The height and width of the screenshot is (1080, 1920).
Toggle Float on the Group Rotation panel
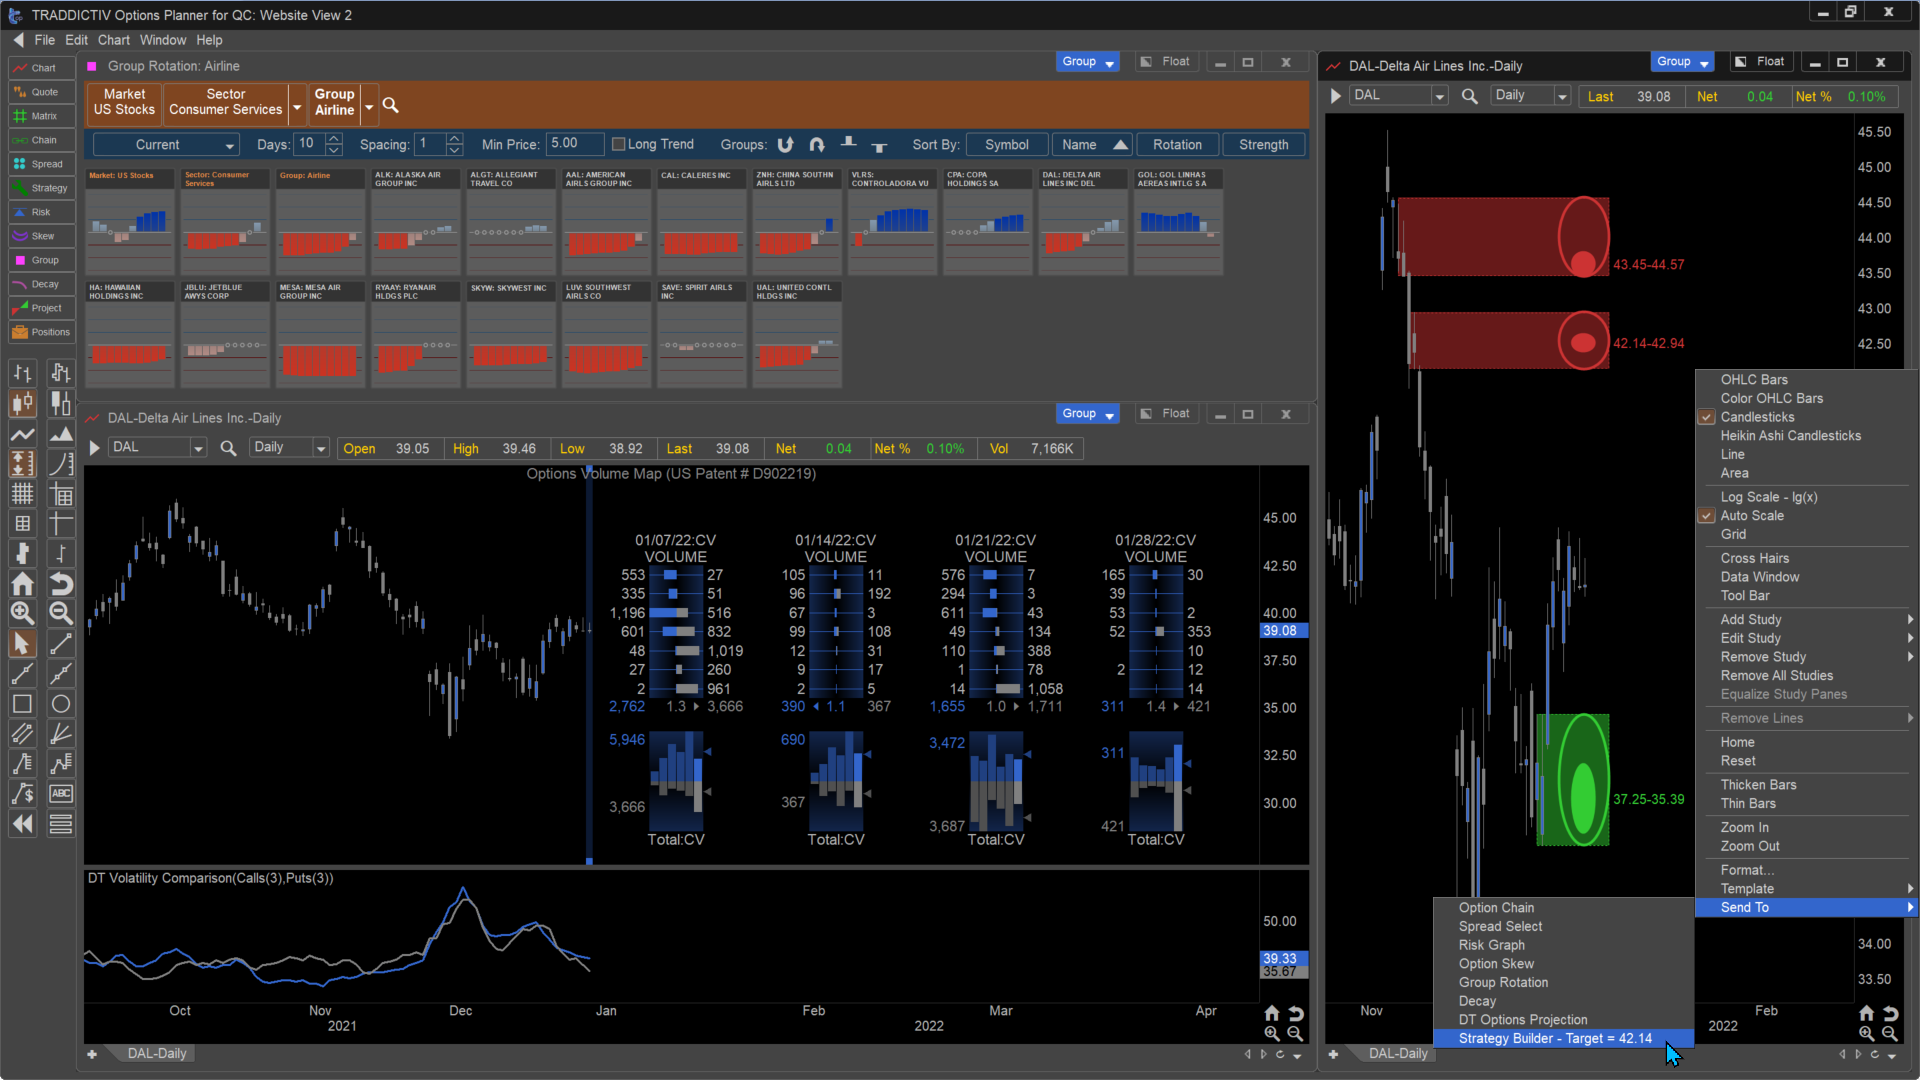click(x=1165, y=62)
